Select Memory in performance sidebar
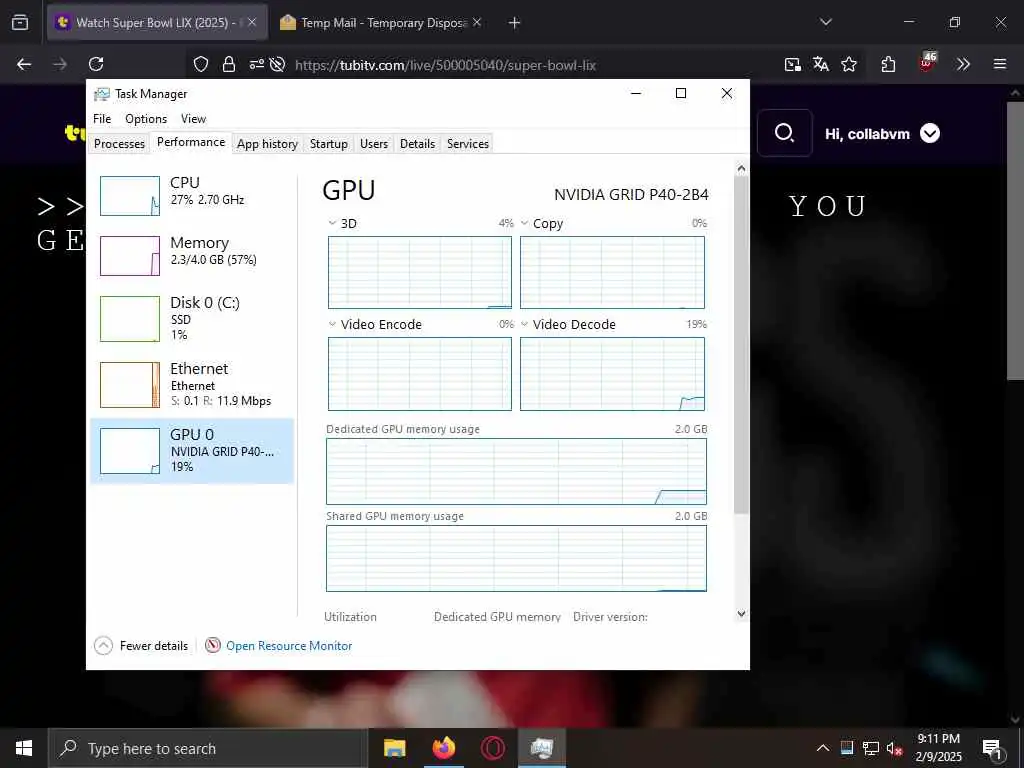The image size is (1024, 768). (x=192, y=255)
